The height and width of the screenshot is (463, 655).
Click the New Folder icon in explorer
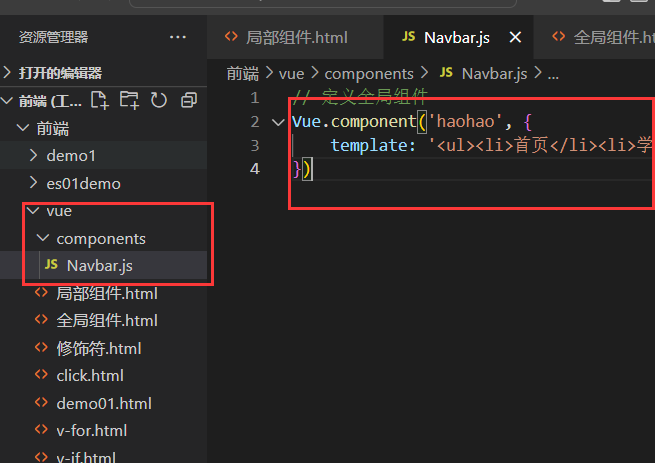click(x=129, y=100)
